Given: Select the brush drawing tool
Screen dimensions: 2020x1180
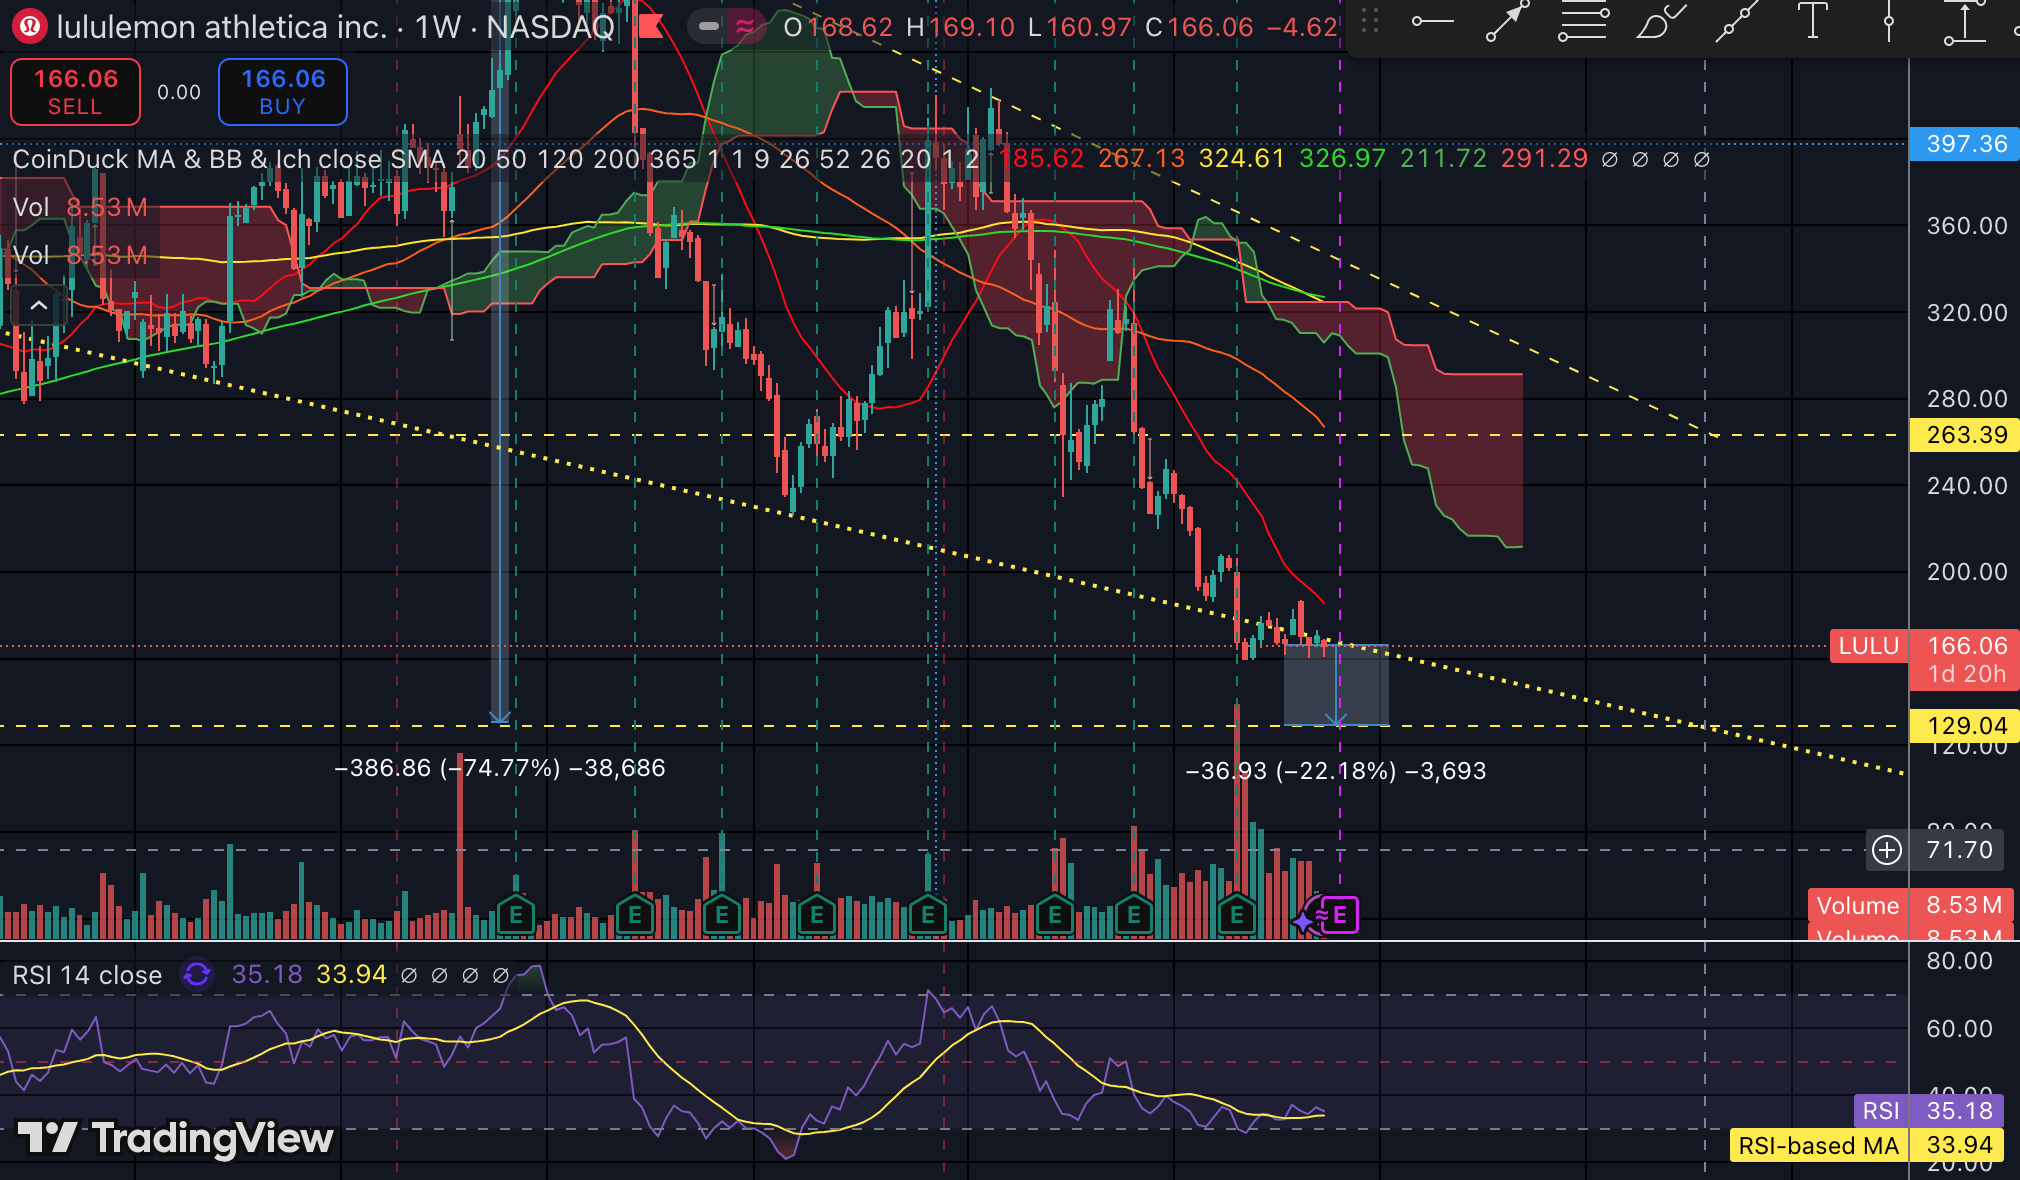Looking at the screenshot, I should tap(1660, 22).
